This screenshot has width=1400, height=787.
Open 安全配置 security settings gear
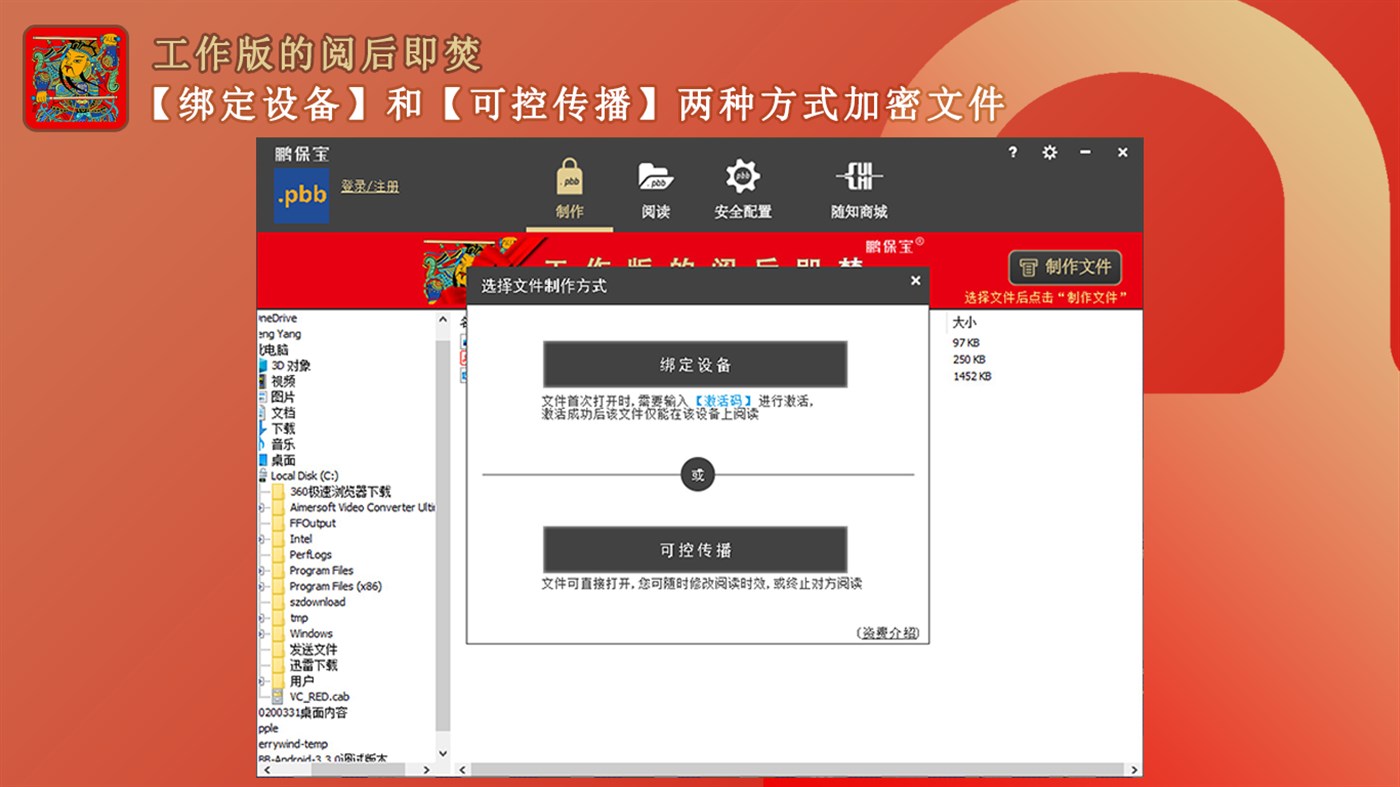pos(743,189)
